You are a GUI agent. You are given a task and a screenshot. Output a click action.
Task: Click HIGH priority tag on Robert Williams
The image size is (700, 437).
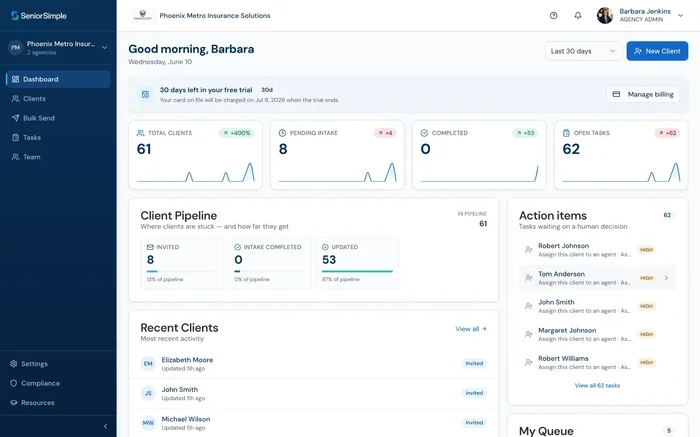tap(646, 362)
